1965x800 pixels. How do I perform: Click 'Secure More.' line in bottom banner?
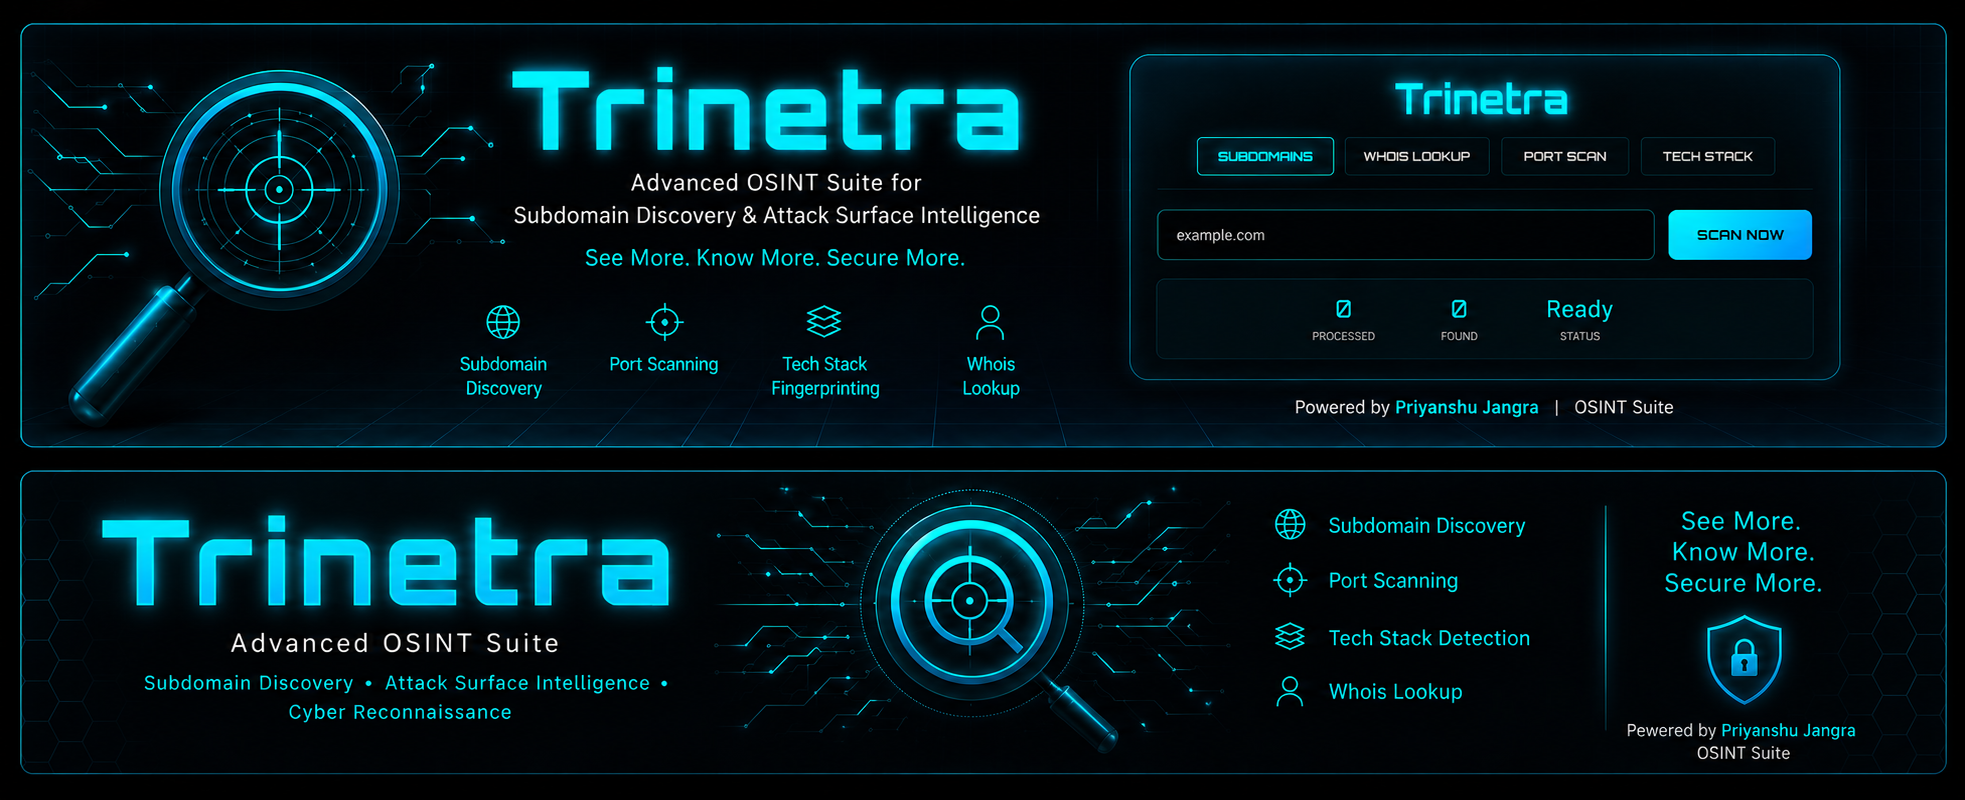[x=1743, y=583]
